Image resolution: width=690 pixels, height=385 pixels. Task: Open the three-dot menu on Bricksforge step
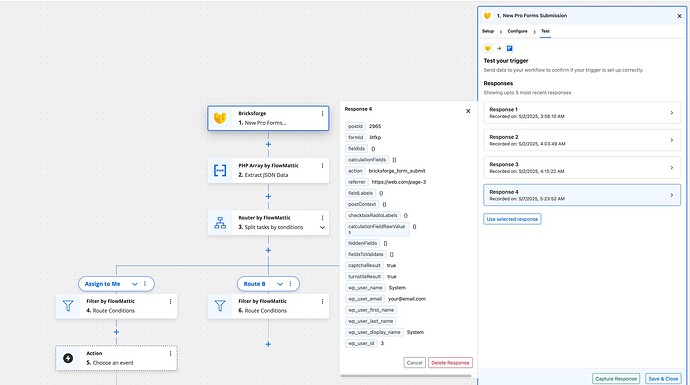[322, 114]
